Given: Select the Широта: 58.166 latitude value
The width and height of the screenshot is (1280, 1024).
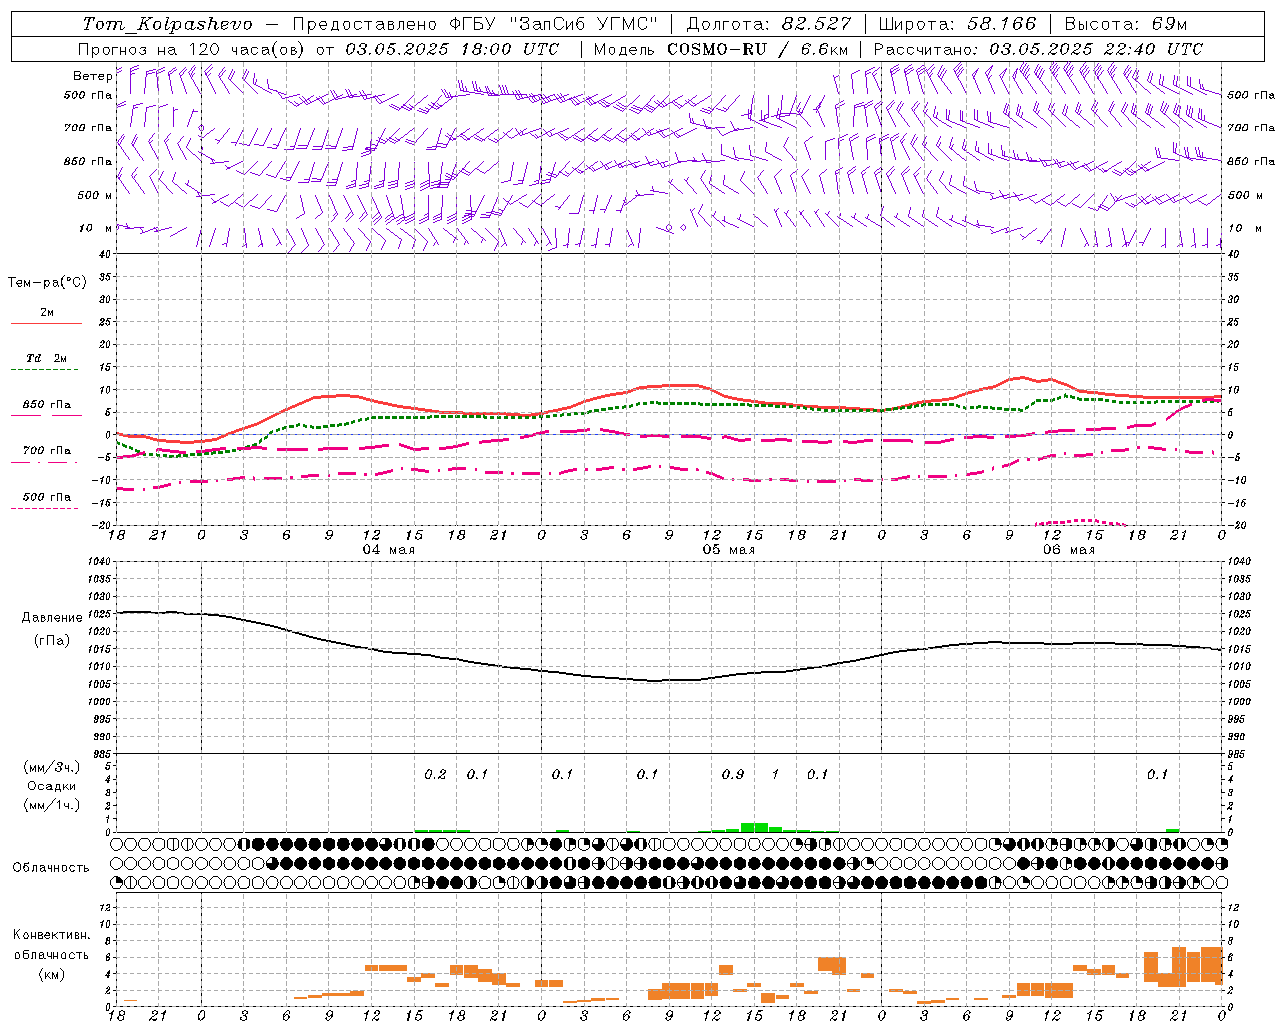Looking at the screenshot, I should [958, 24].
